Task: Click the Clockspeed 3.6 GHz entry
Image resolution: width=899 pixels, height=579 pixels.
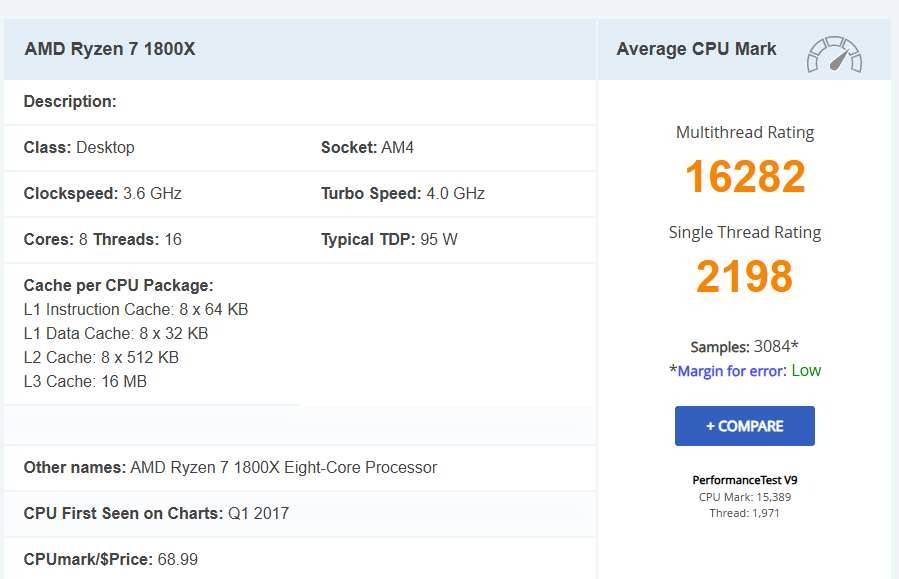Action: (x=102, y=193)
